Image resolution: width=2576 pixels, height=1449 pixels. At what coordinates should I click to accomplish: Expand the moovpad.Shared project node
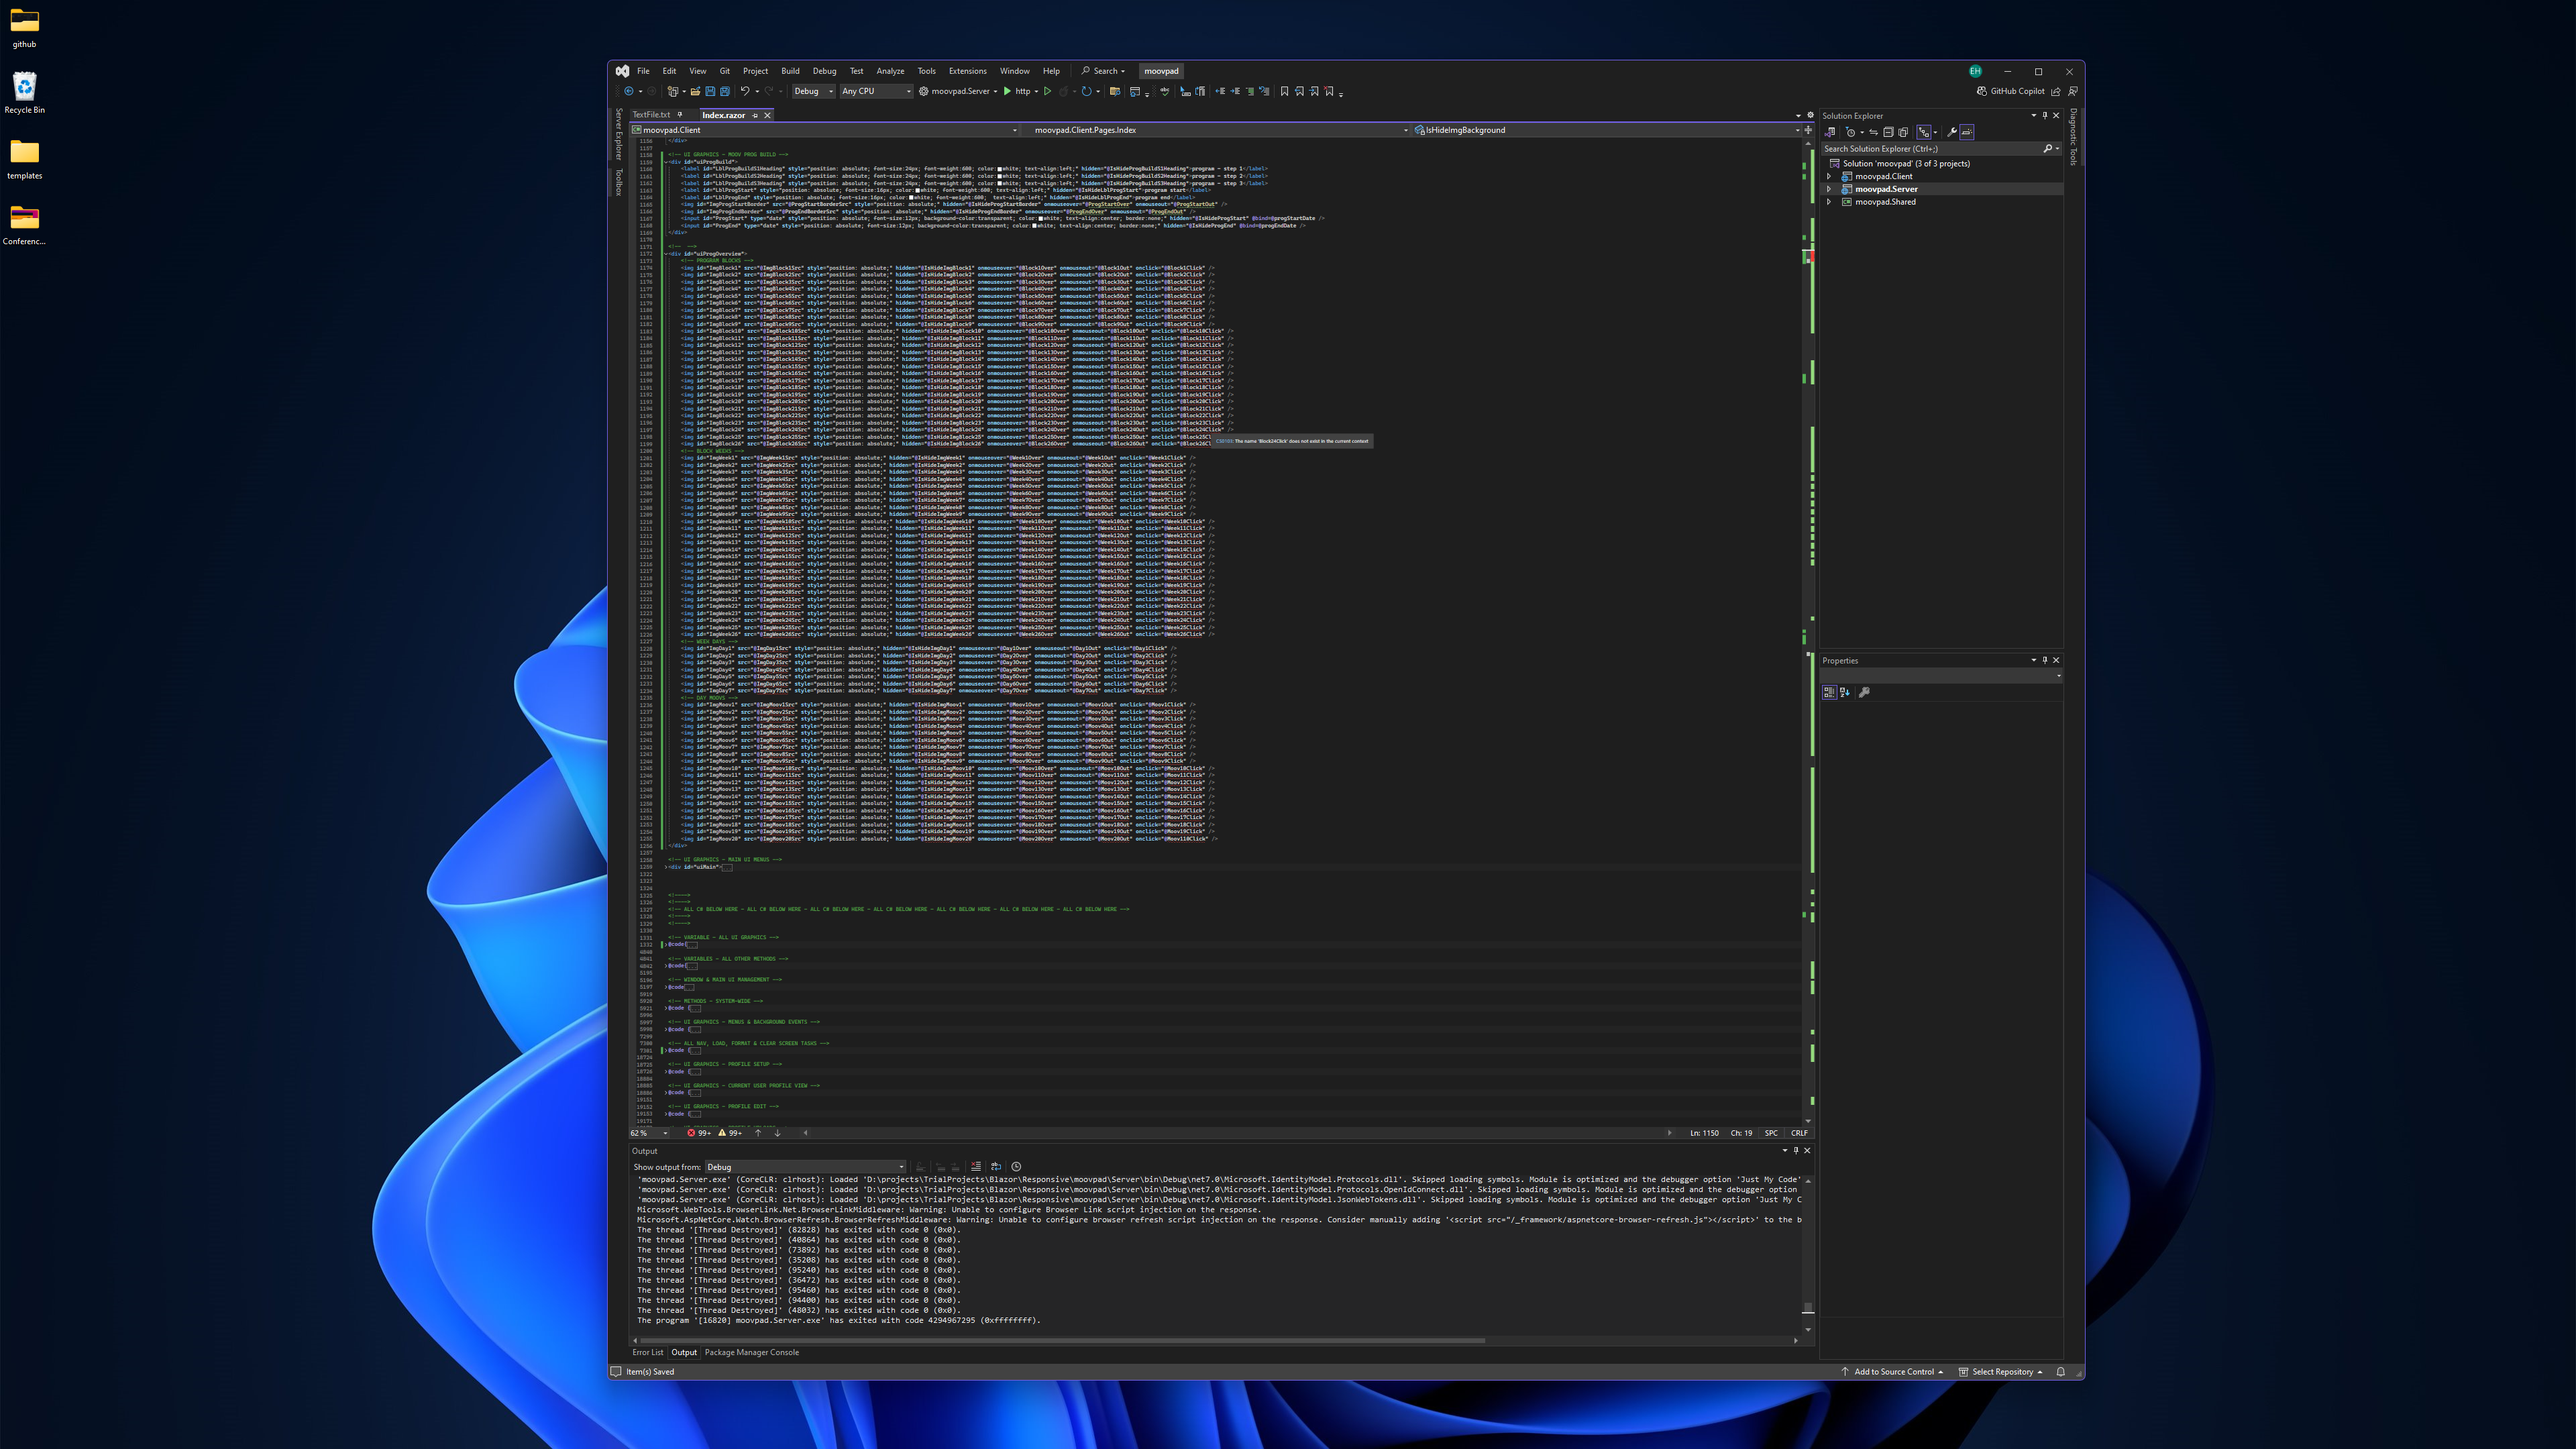pos(1829,202)
